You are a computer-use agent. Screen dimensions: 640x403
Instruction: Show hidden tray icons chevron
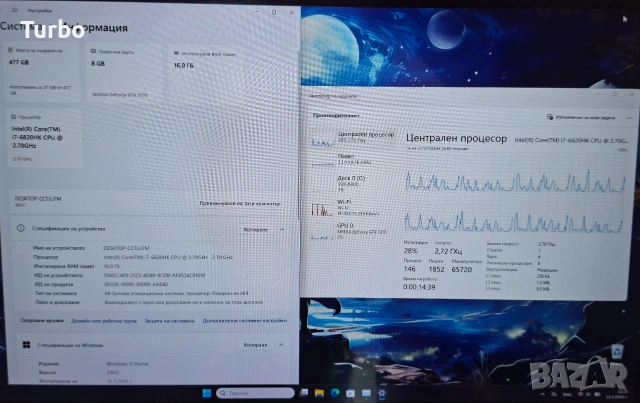click(543, 394)
